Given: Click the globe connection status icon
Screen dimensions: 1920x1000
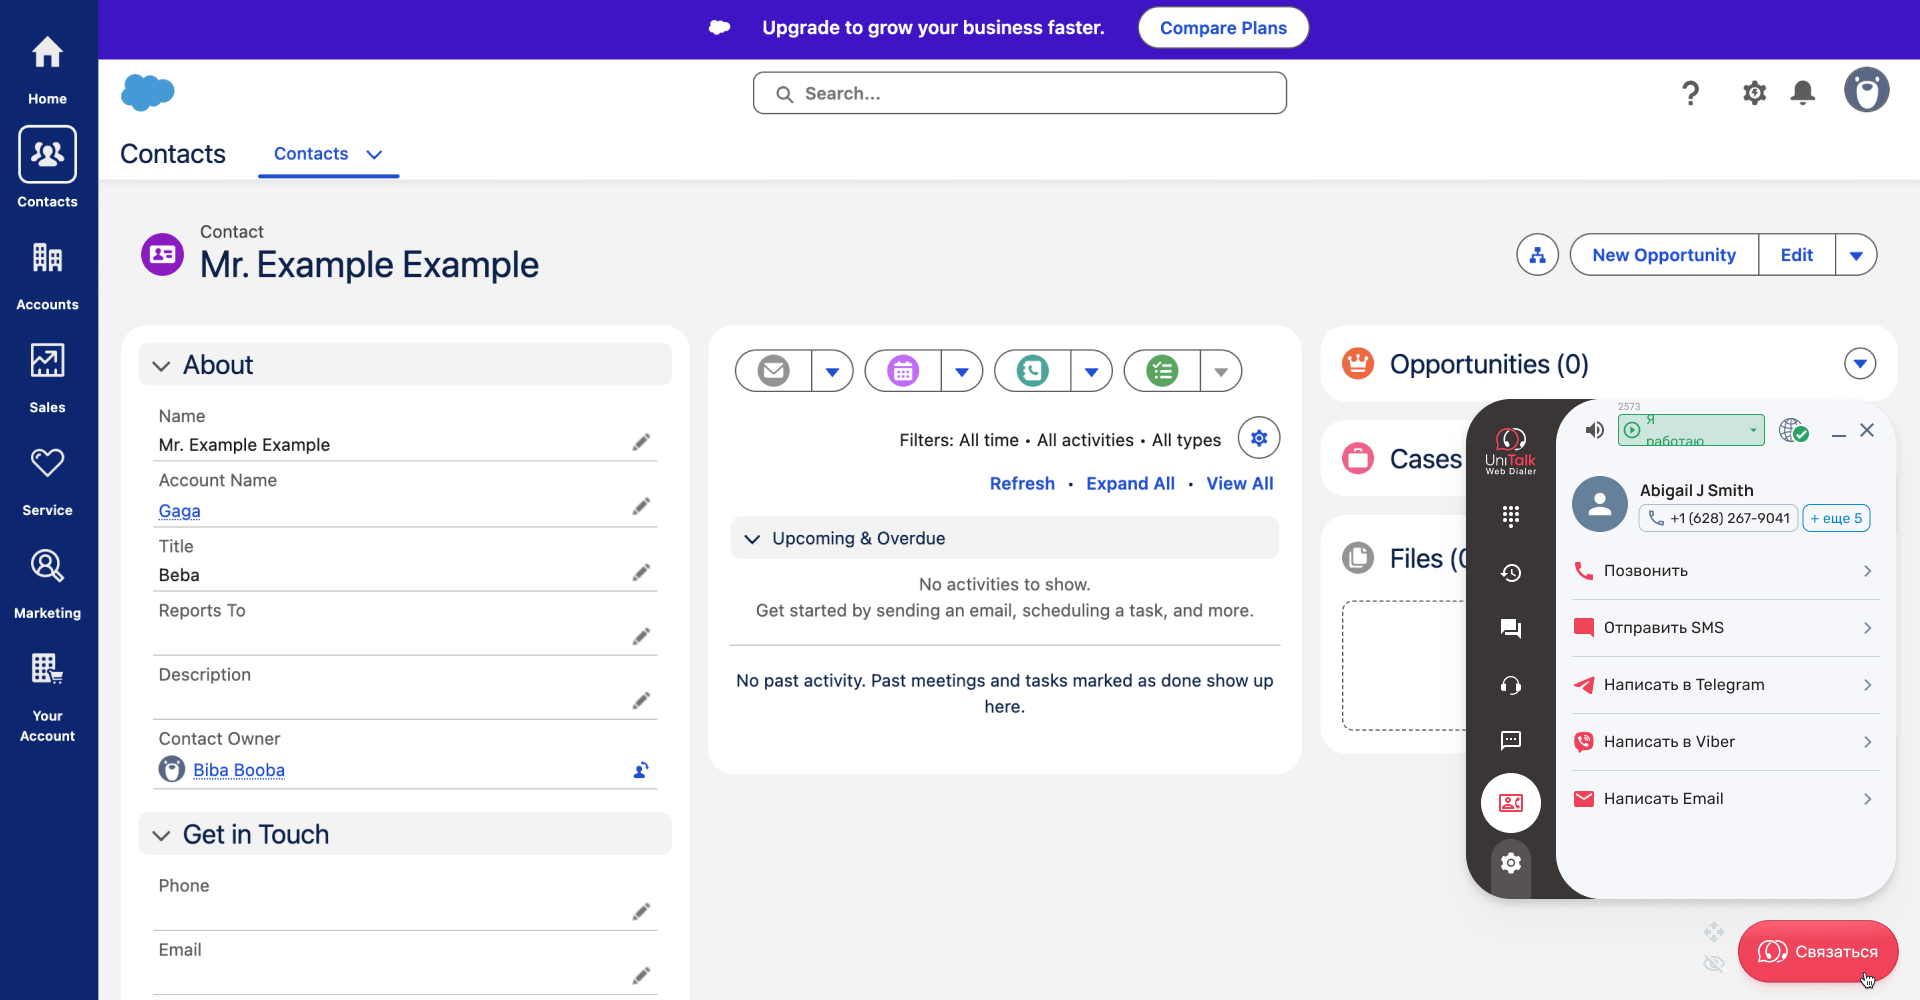Looking at the screenshot, I should tap(1793, 430).
